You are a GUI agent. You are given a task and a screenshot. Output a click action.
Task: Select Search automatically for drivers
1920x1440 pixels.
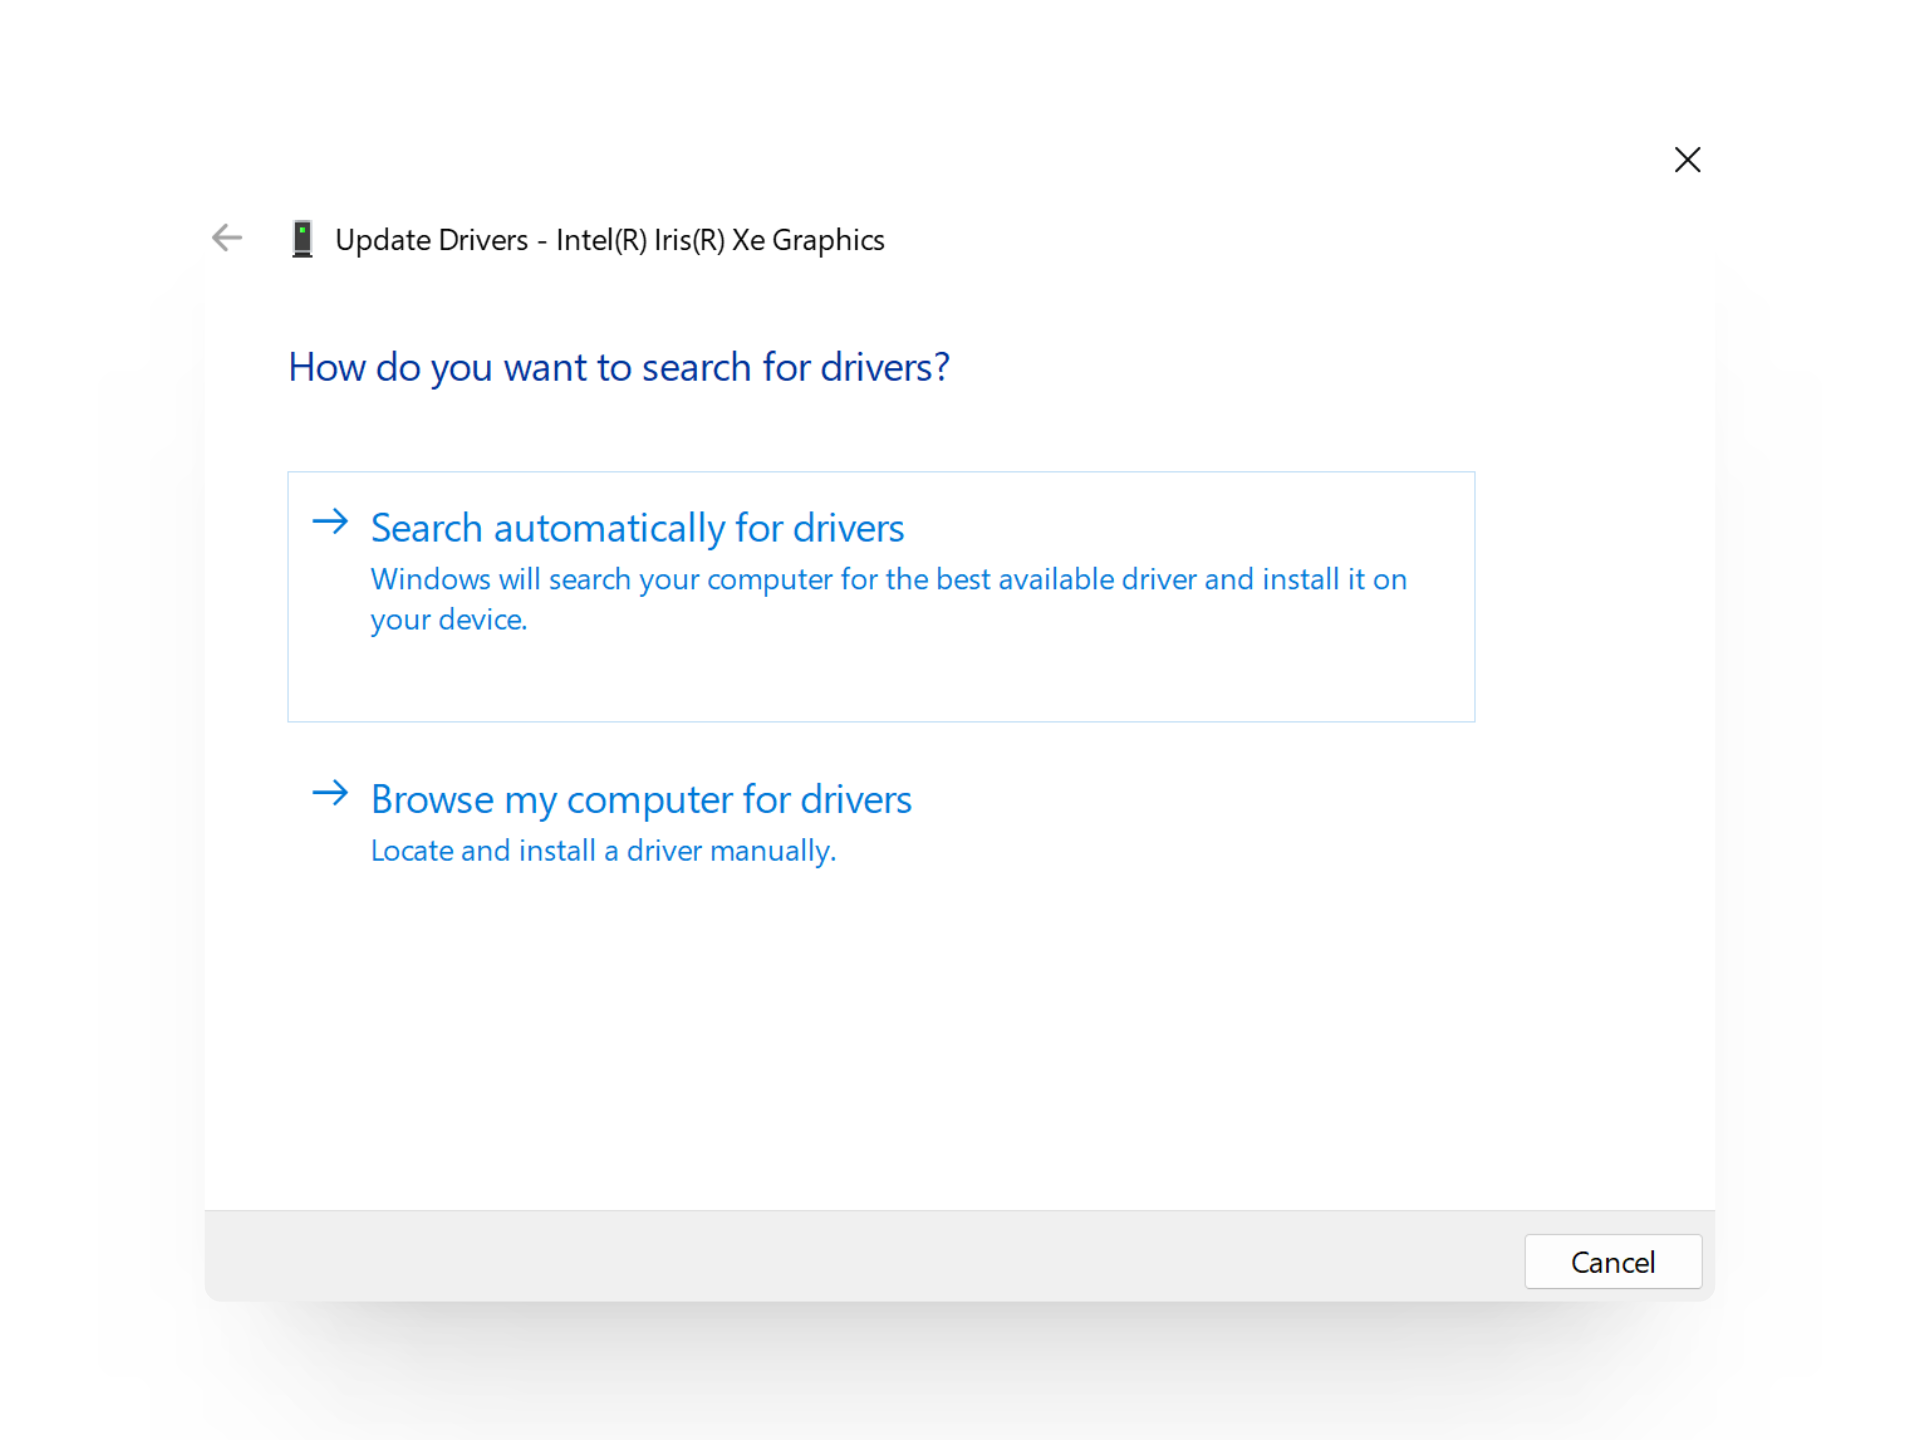636,527
